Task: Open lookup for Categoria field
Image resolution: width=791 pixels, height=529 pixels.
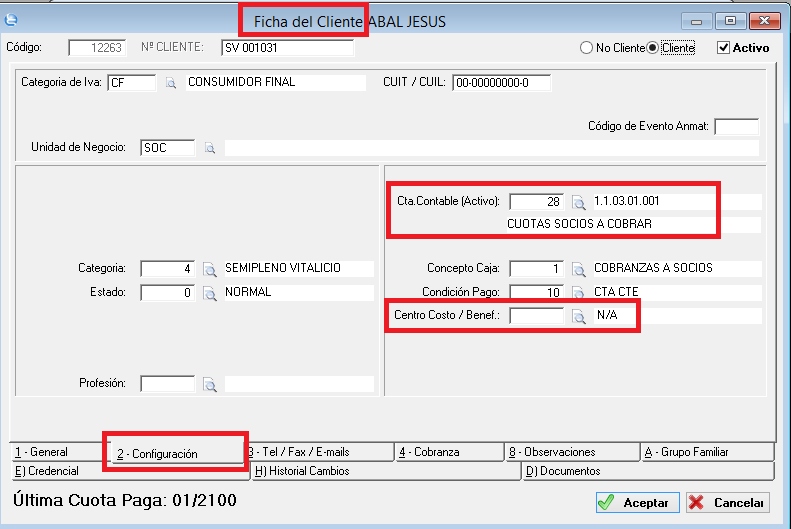Action: (210, 269)
